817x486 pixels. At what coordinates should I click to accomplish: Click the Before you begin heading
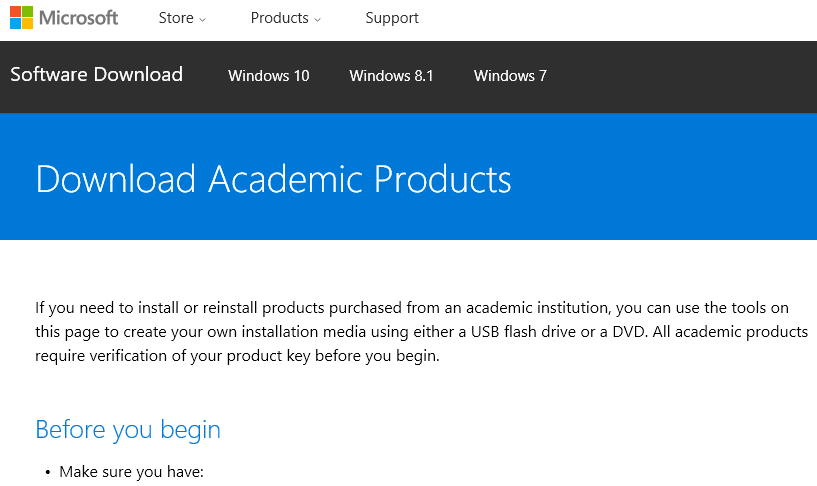(x=128, y=429)
